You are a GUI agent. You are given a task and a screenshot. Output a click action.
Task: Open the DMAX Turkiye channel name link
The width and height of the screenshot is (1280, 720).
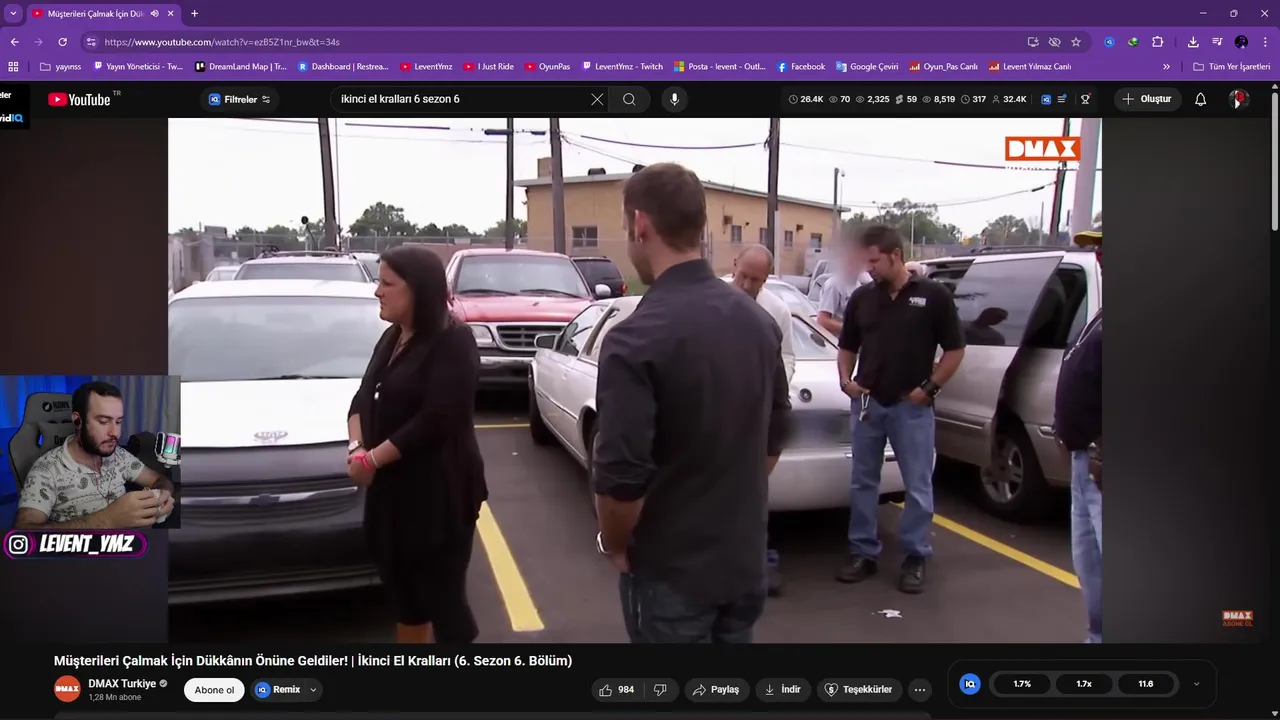click(122, 683)
